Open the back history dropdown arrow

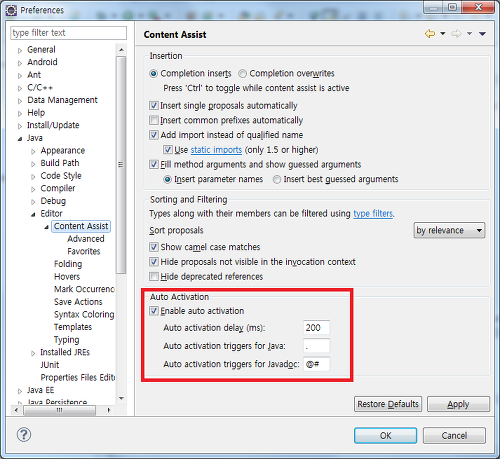tap(443, 34)
